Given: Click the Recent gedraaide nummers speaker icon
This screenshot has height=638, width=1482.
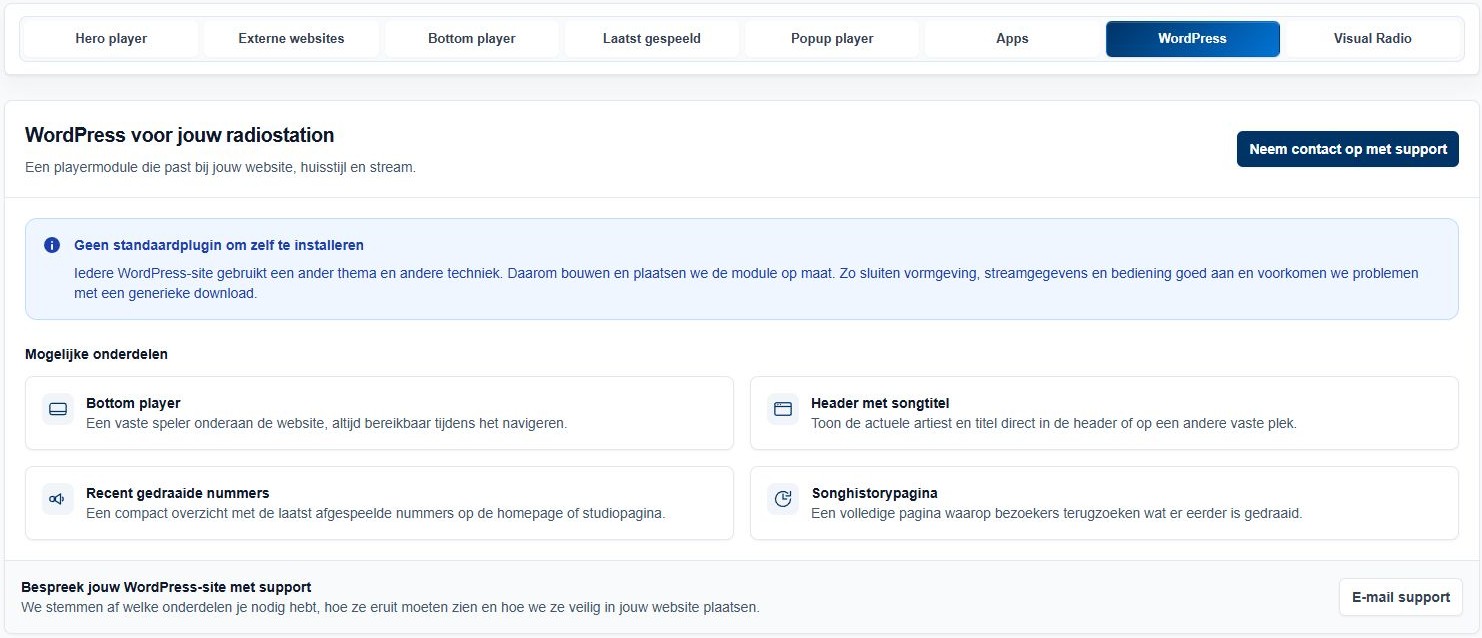Looking at the screenshot, I should pyautogui.click(x=58, y=499).
